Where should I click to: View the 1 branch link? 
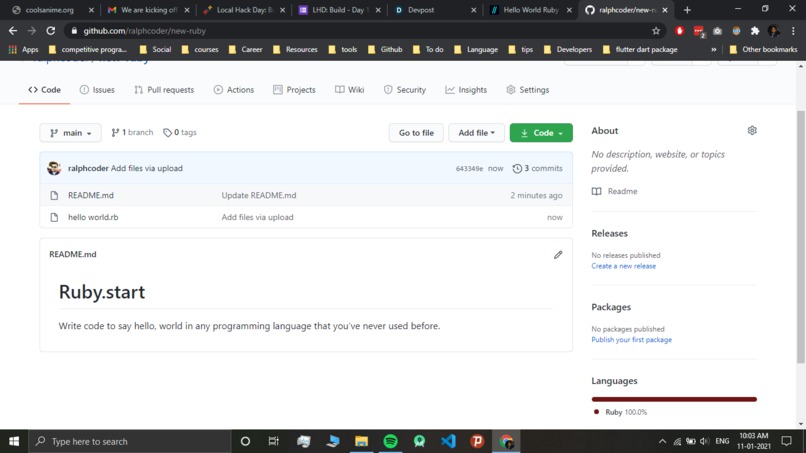pos(132,132)
